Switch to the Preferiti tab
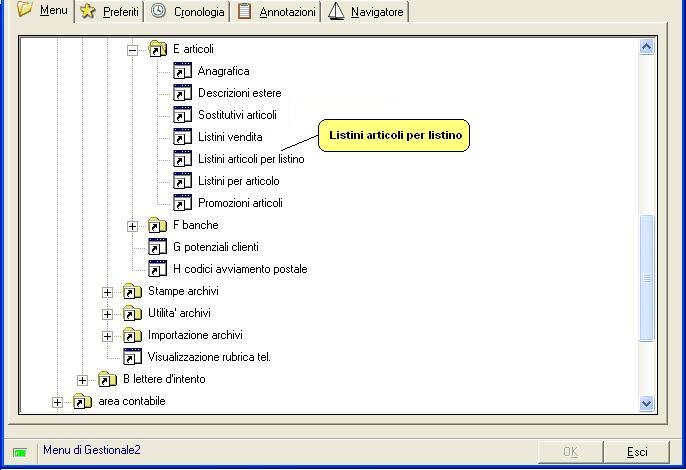The height and width of the screenshot is (470, 686). [x=110, y=12]
